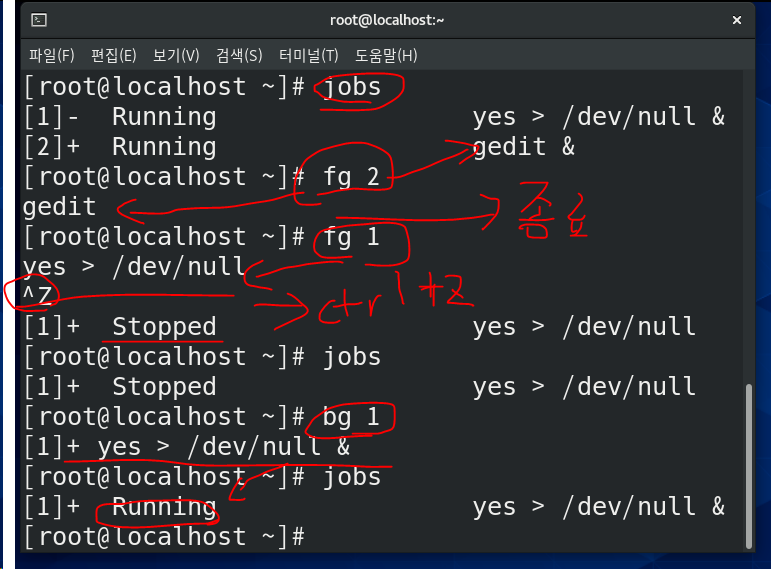
Task: Click the '[1]+ yes > /dev/null &' line
Action: 187,447
